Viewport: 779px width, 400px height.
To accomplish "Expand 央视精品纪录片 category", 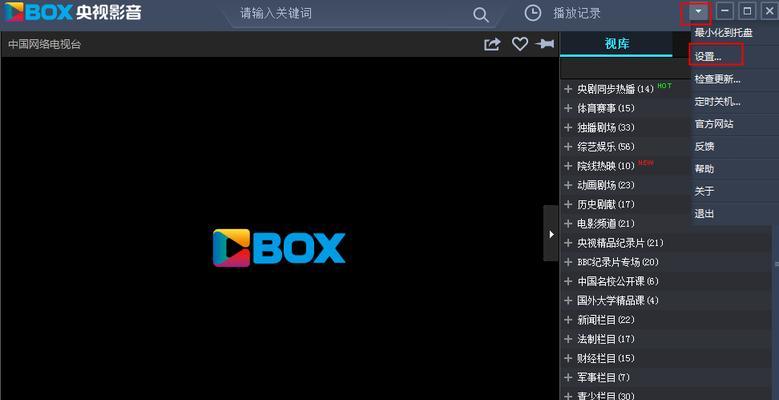I will pyautogui.click(x=568, y=243).
